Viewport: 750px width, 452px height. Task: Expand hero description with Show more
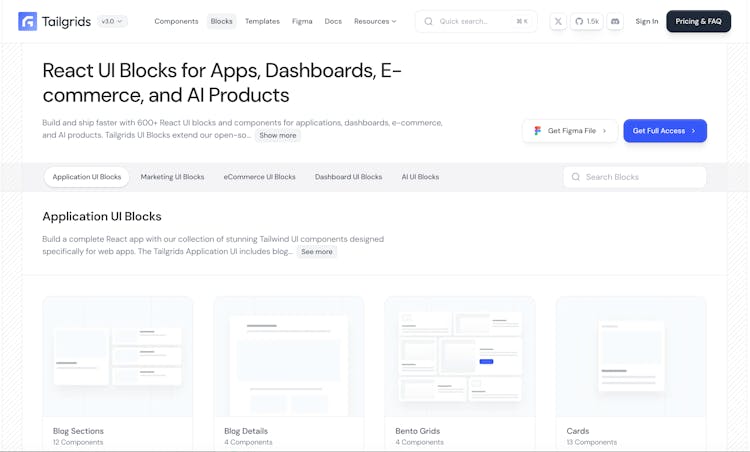[x=277, y=135]
